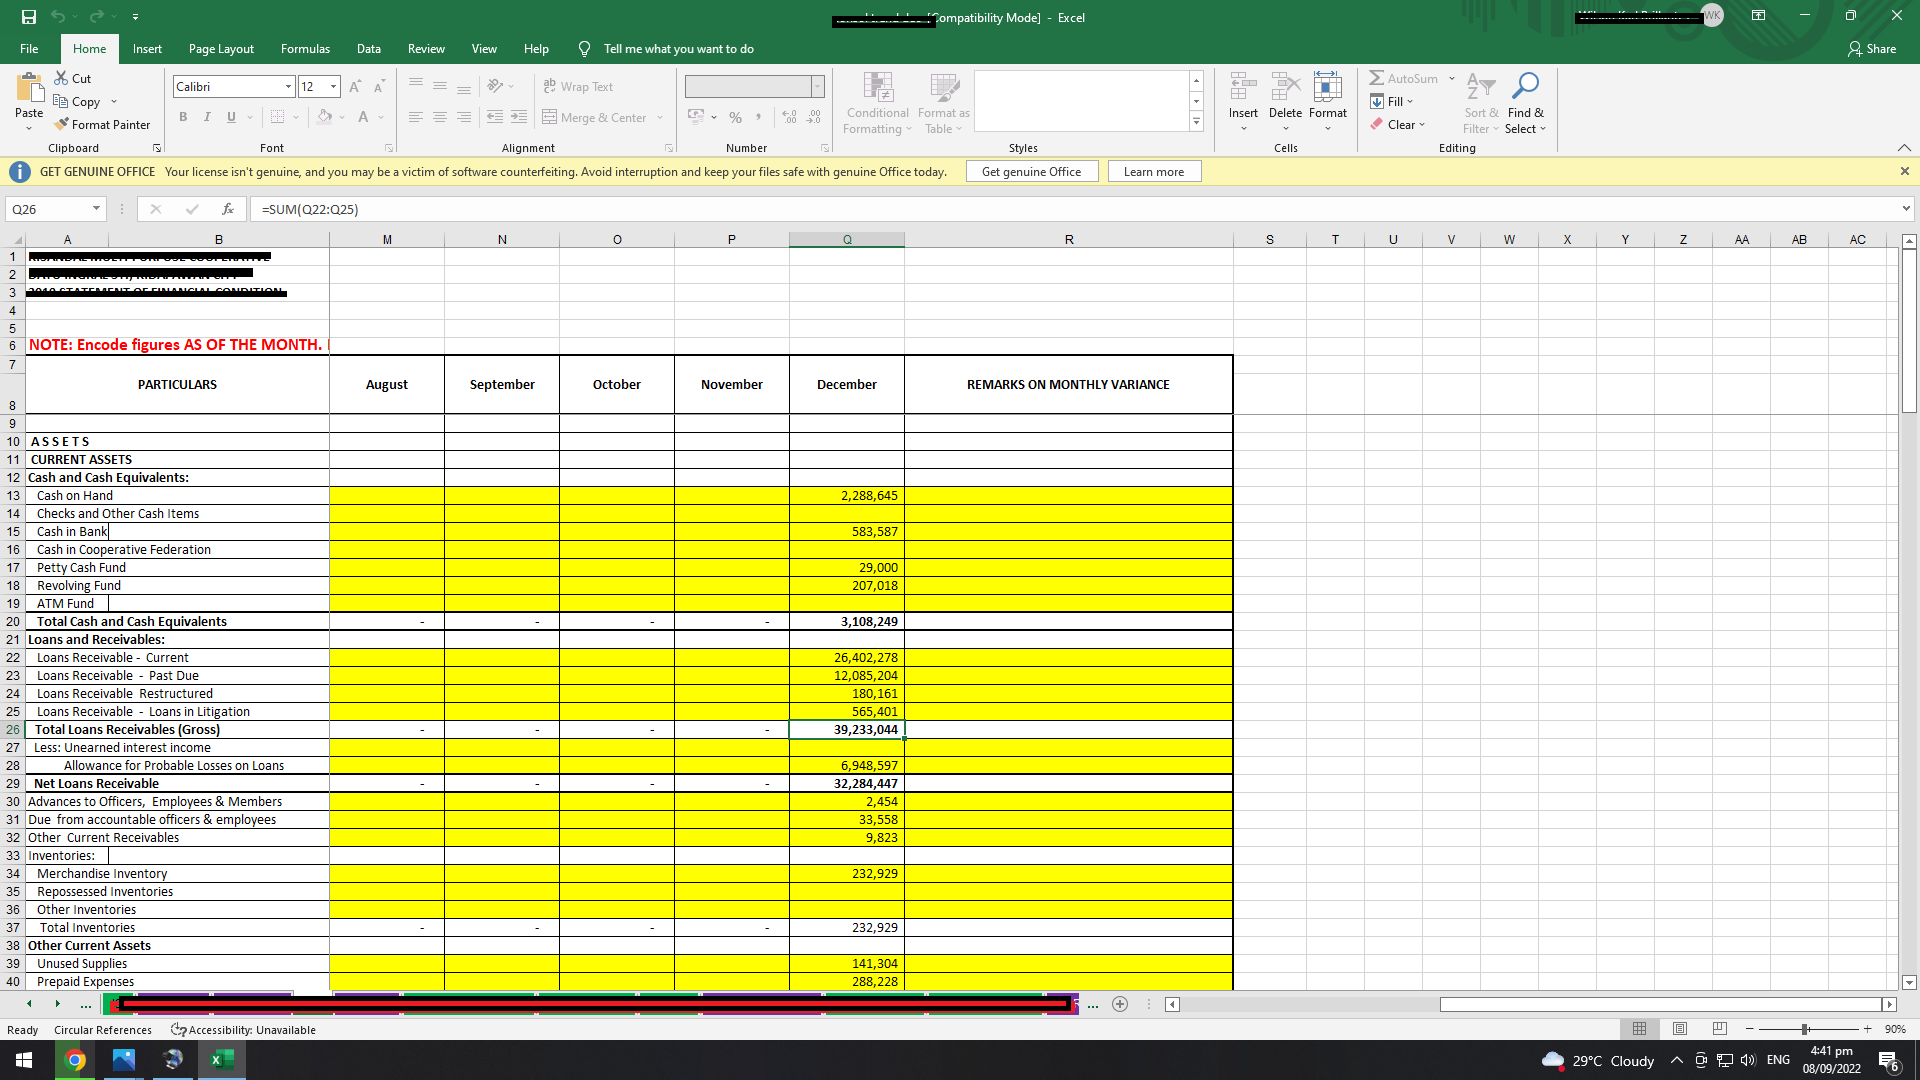Click the Delete cells icon
This screenshot has height=1080, width=1920.
(1285, 87)
